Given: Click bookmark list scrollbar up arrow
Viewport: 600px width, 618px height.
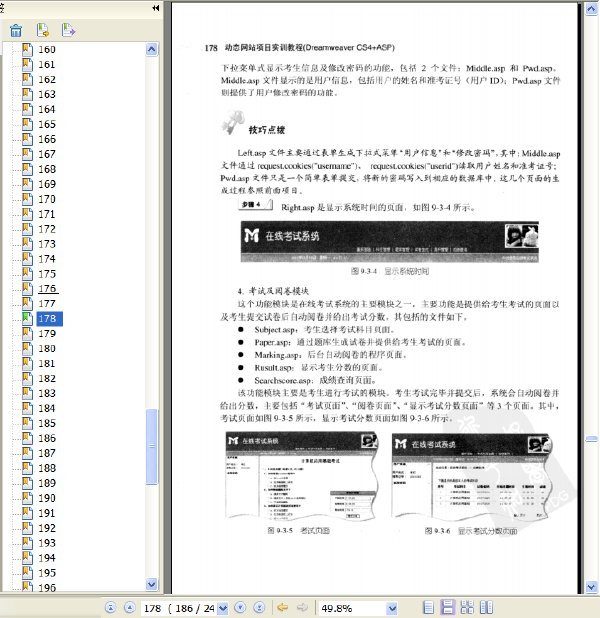Looking at the screenshot, I should (x=152, y=49).
